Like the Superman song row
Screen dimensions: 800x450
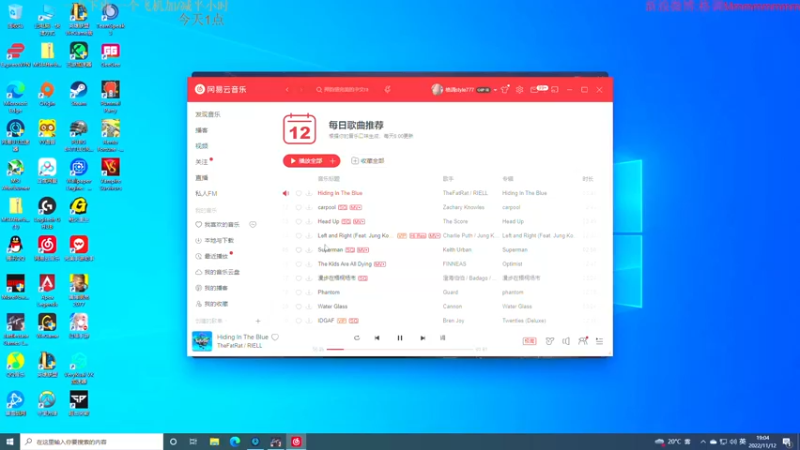pos(299,250)
